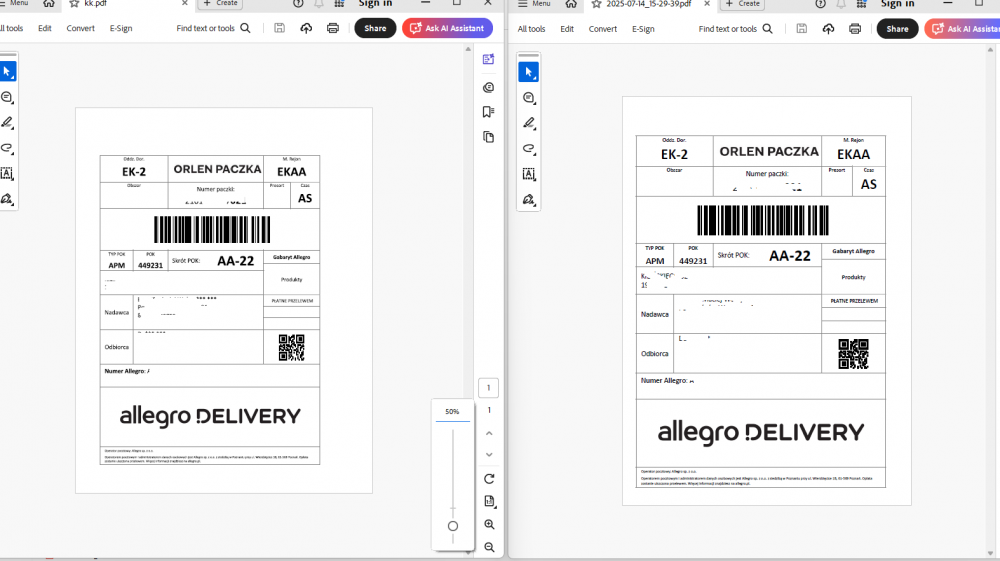Save the file in right window
The width and height of the screenshot is (1000, 561).
802,29
